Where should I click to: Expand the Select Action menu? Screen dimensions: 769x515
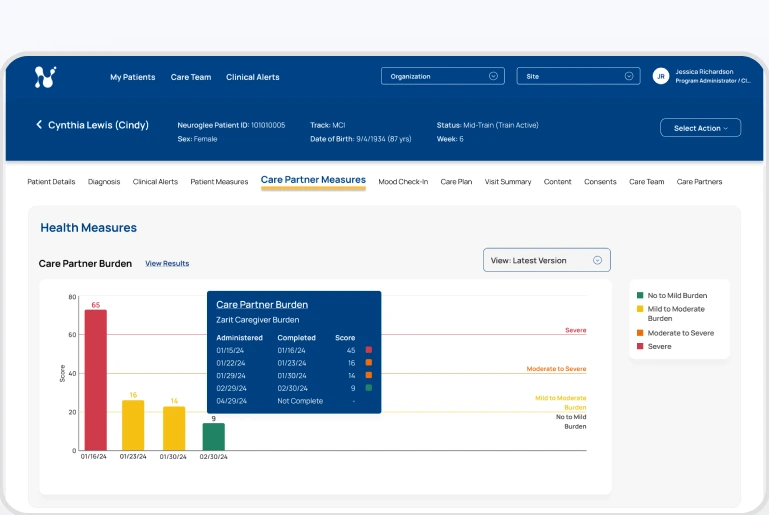[x=700, y=128]
